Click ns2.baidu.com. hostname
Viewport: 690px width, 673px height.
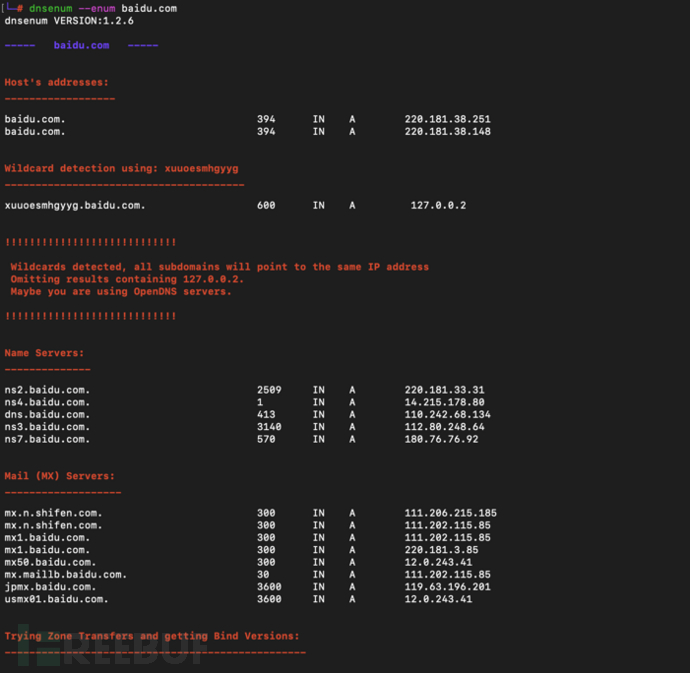point(48,390)
